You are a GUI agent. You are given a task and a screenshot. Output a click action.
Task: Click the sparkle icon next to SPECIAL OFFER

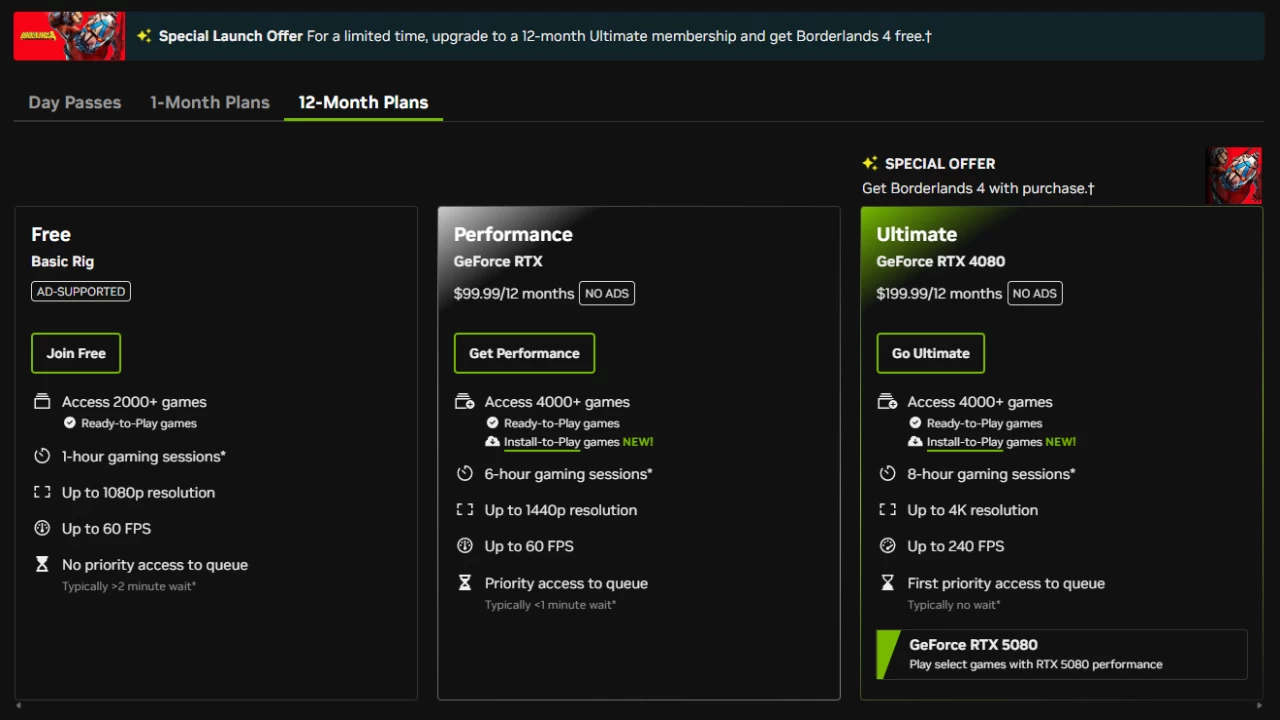tap(870, 163)
